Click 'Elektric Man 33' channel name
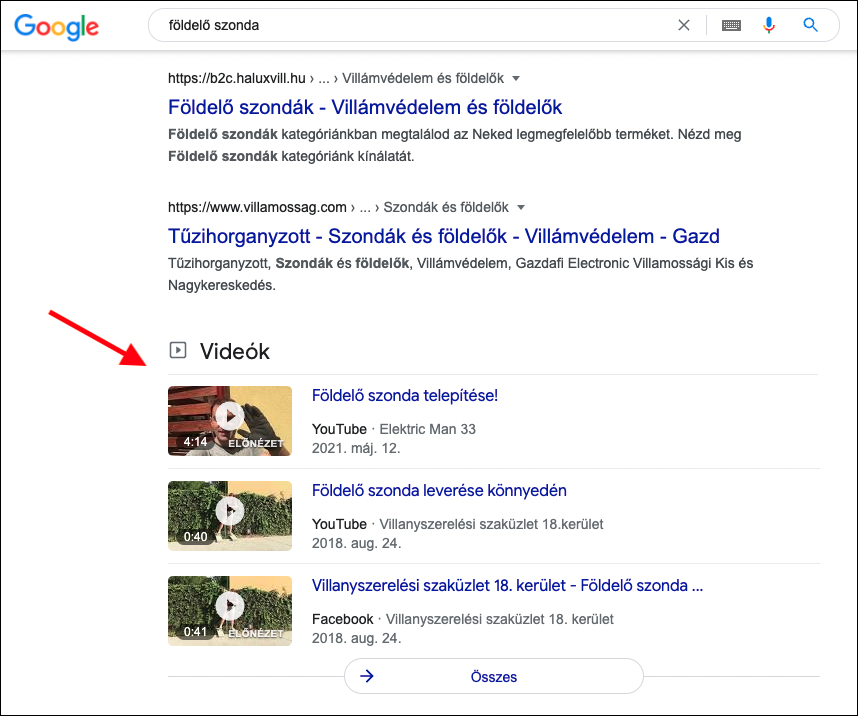This screenshot has width=858, height=716. (428, 429)
